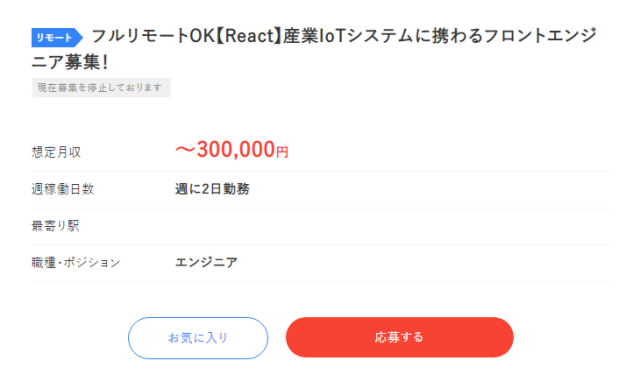Viewport: 640px width, 382px height.
Task: Open the フルリモートOK【React】 job title
Action: coord(314,49)
